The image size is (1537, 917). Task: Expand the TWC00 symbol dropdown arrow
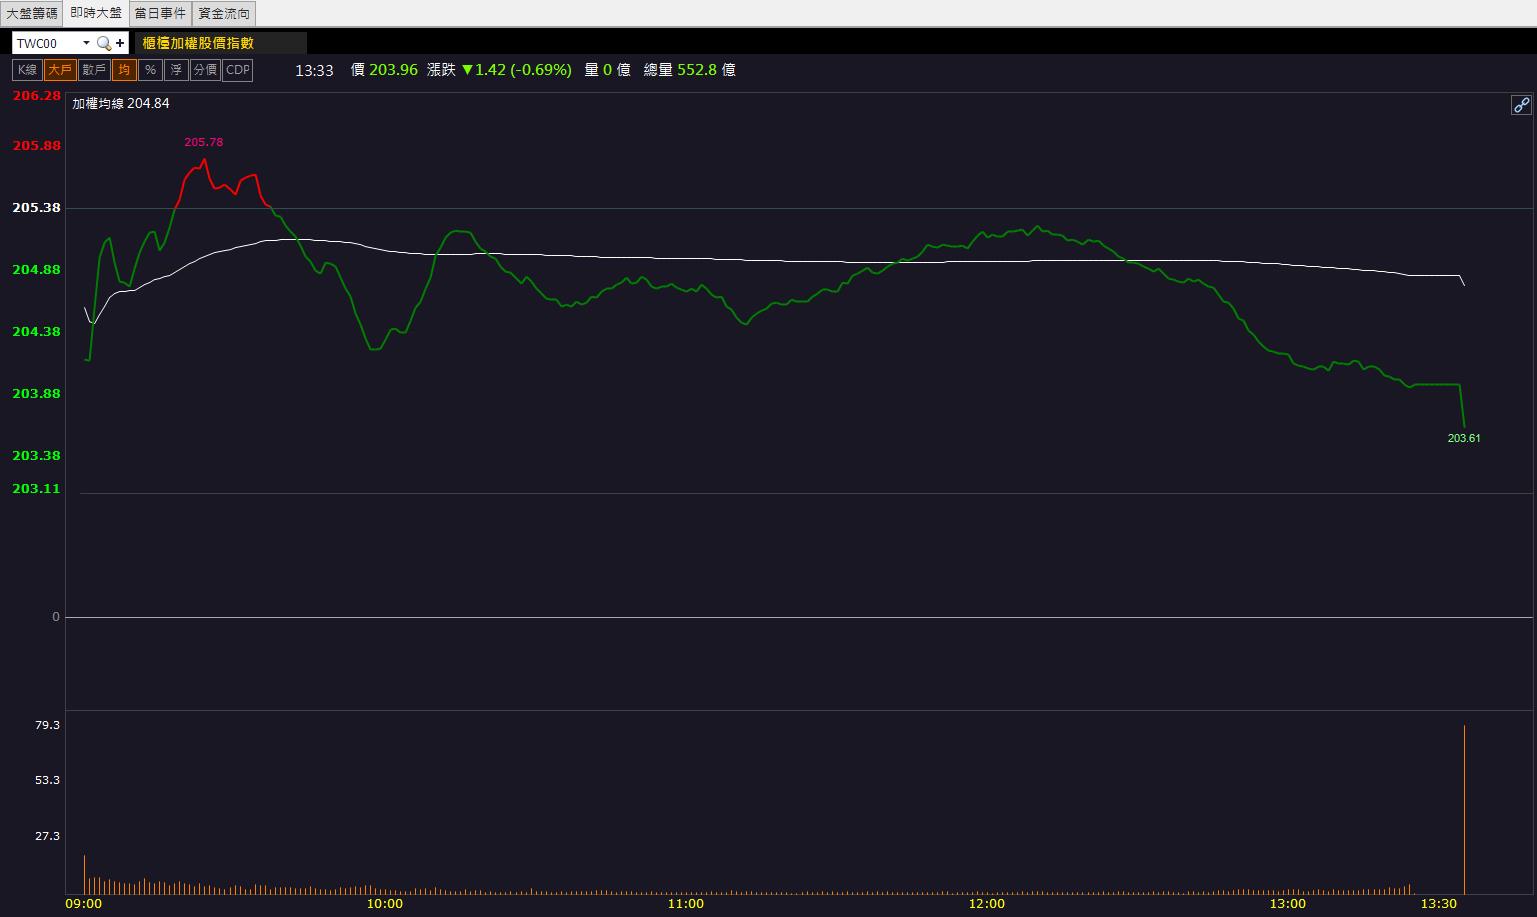[x=86, y=43]
